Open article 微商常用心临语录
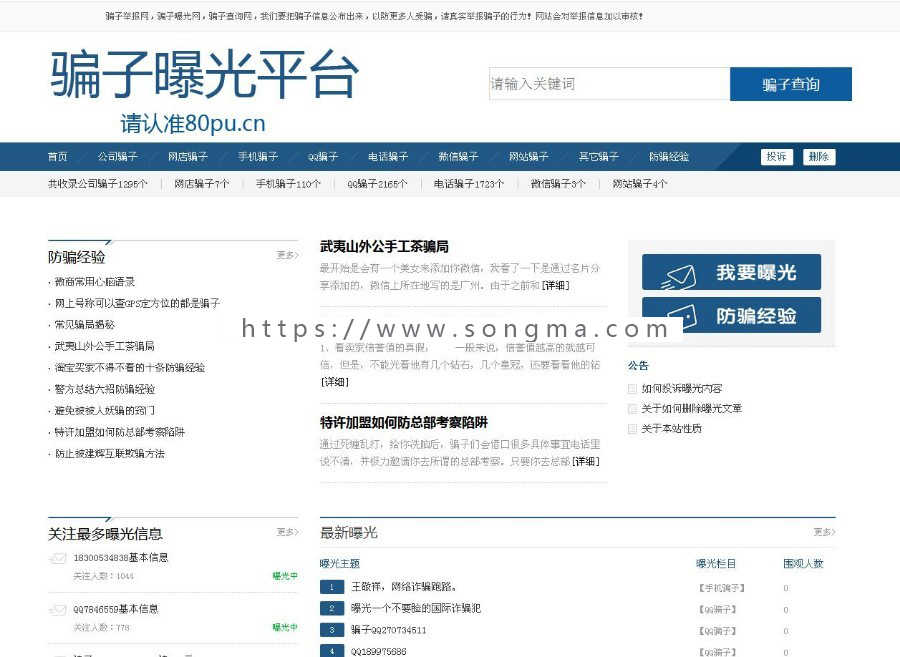 (95, 281)
